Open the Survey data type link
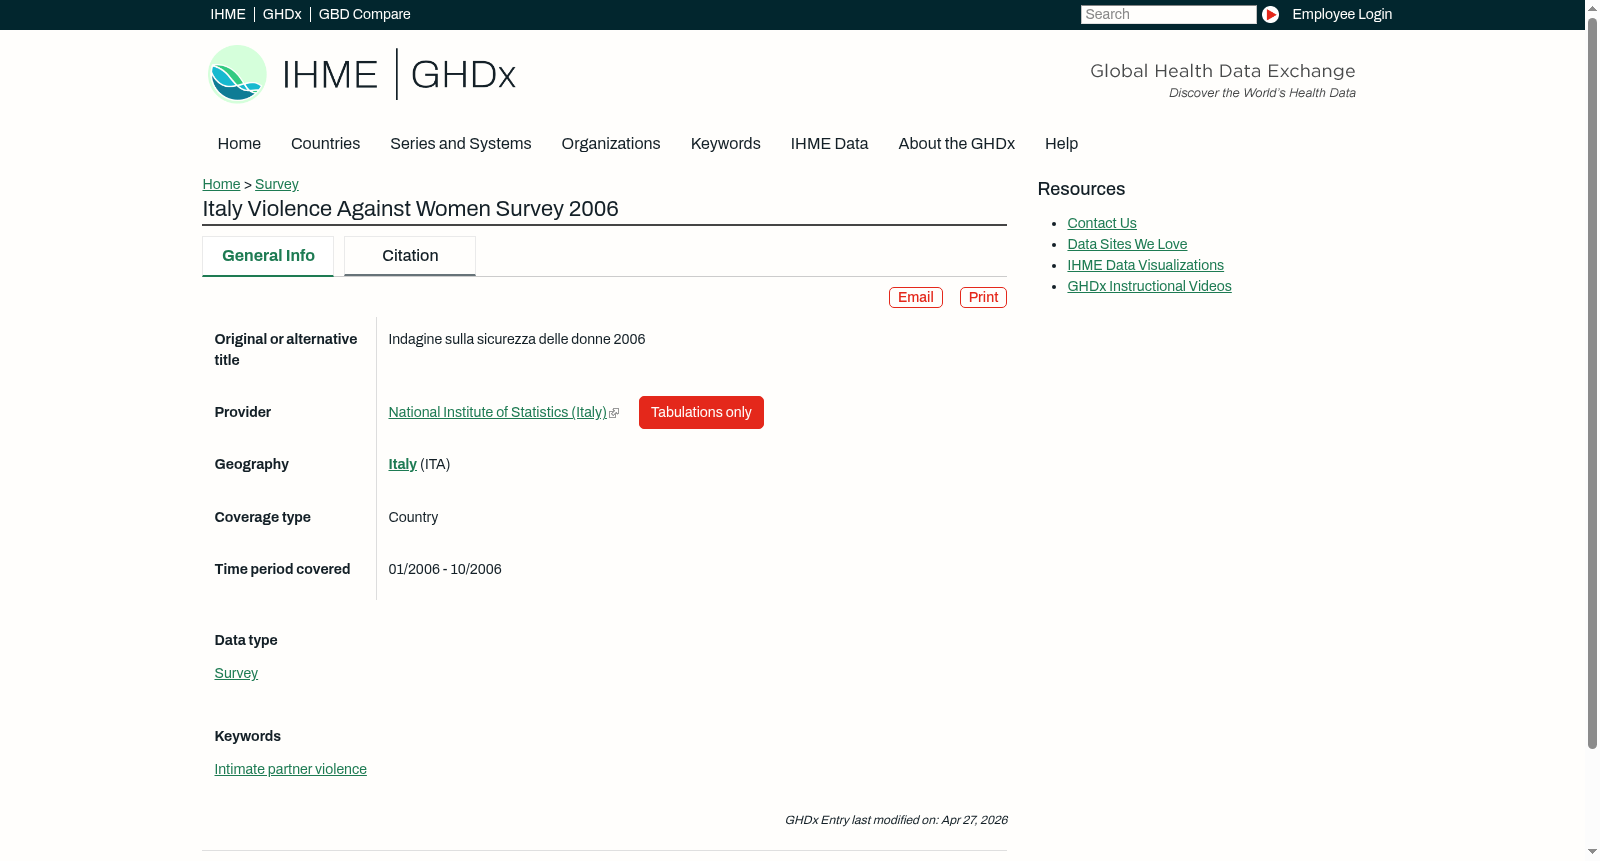 (236, 673)
